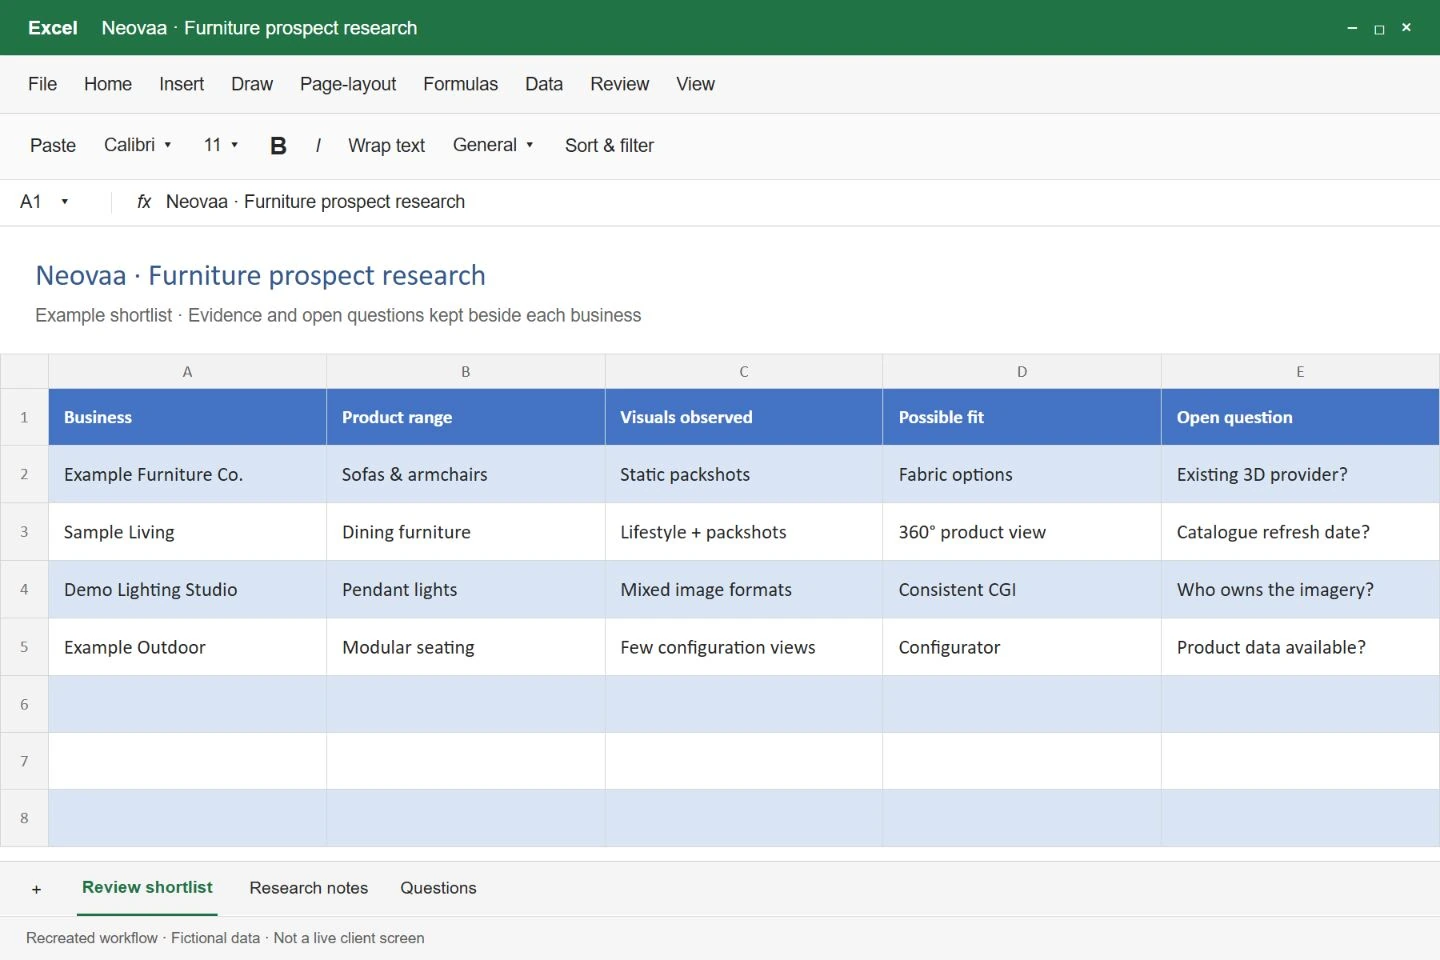Viewport: 1440px width, 960px height.
Task: Click the Sort & filter button
Action: click(x=609, y=146)
